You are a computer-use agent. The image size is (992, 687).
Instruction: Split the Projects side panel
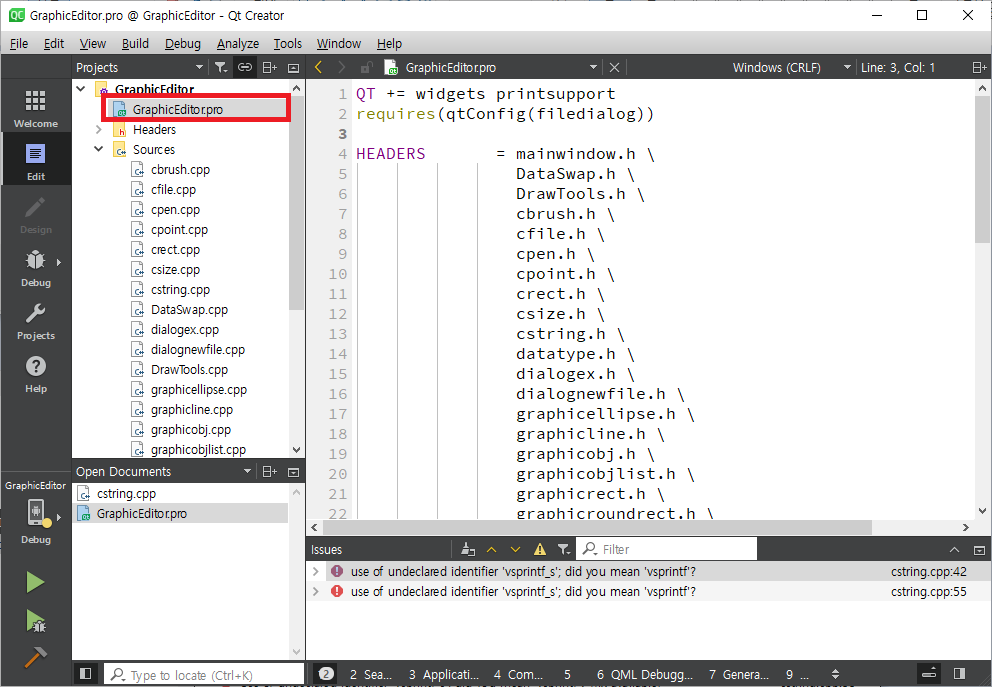tap(270, 67)
